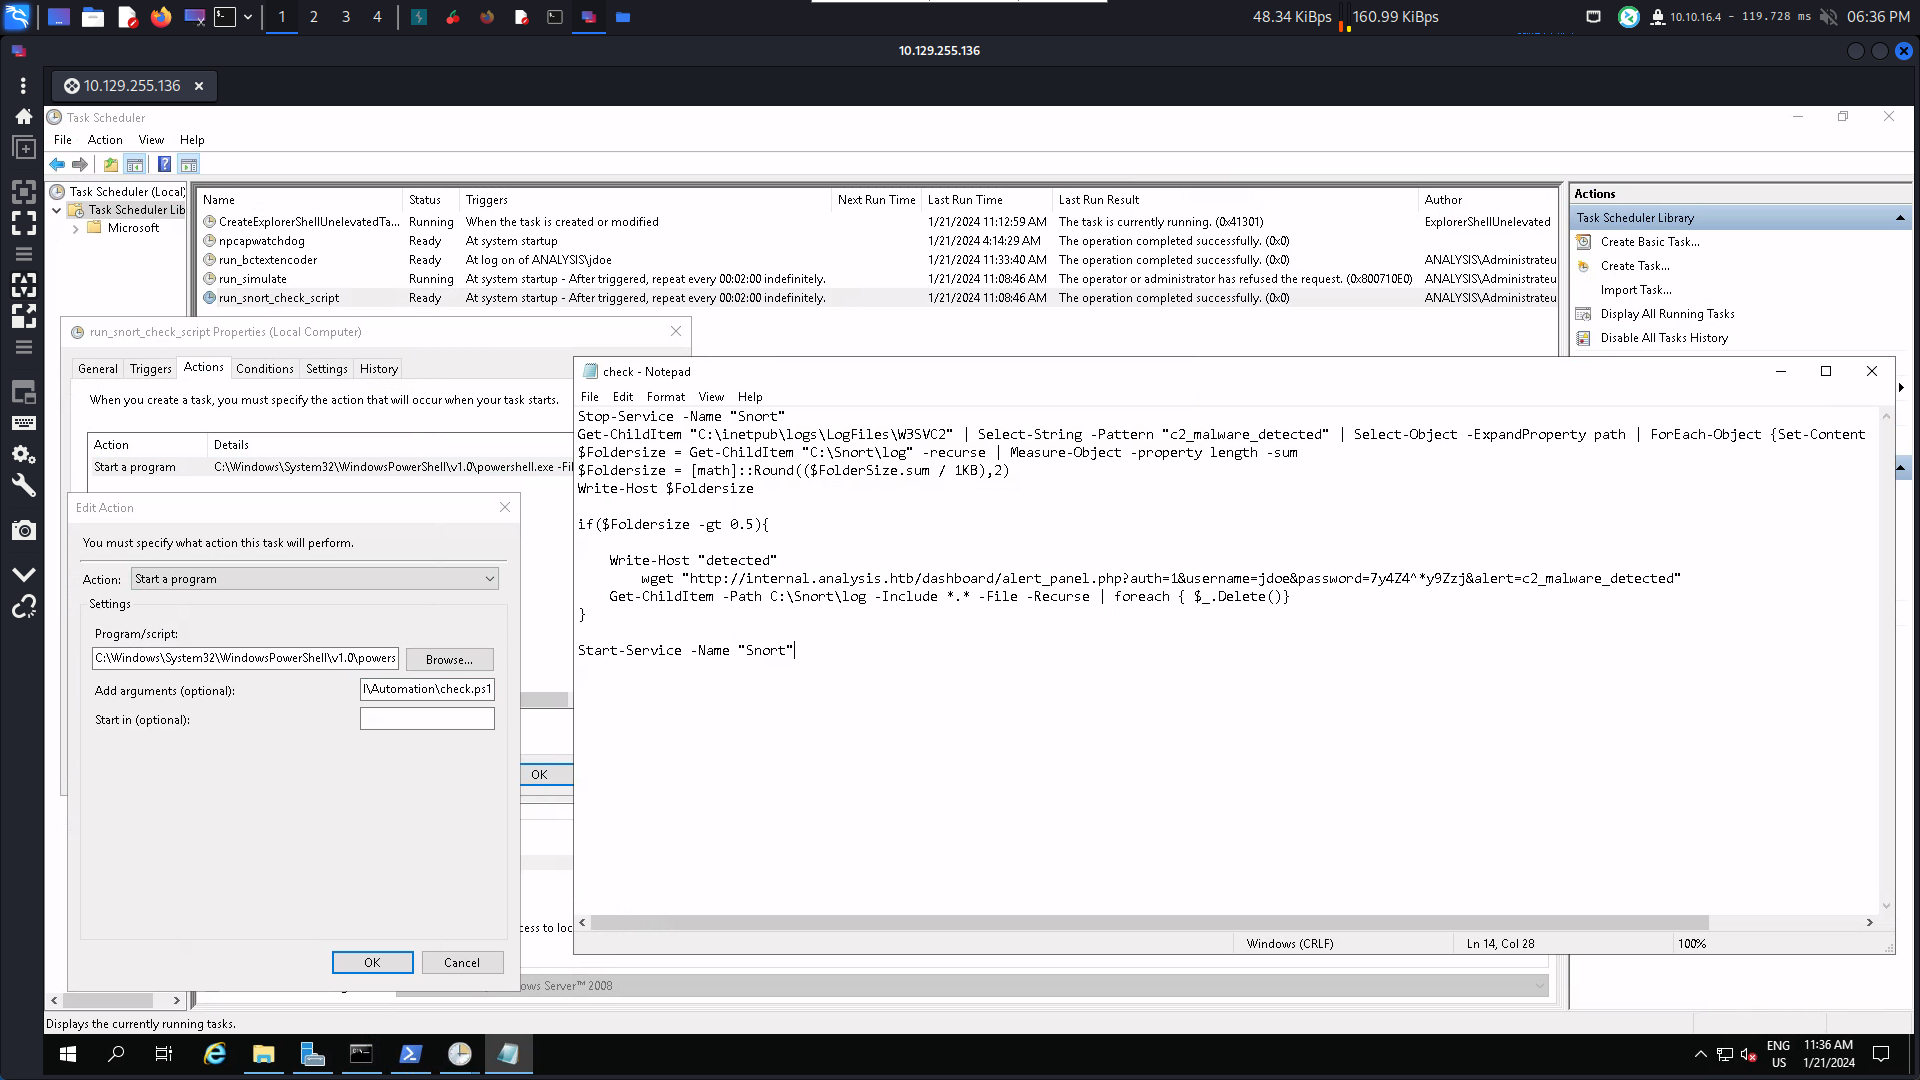Open the Action dropdown 'Start a program'

tap(315, 579)
